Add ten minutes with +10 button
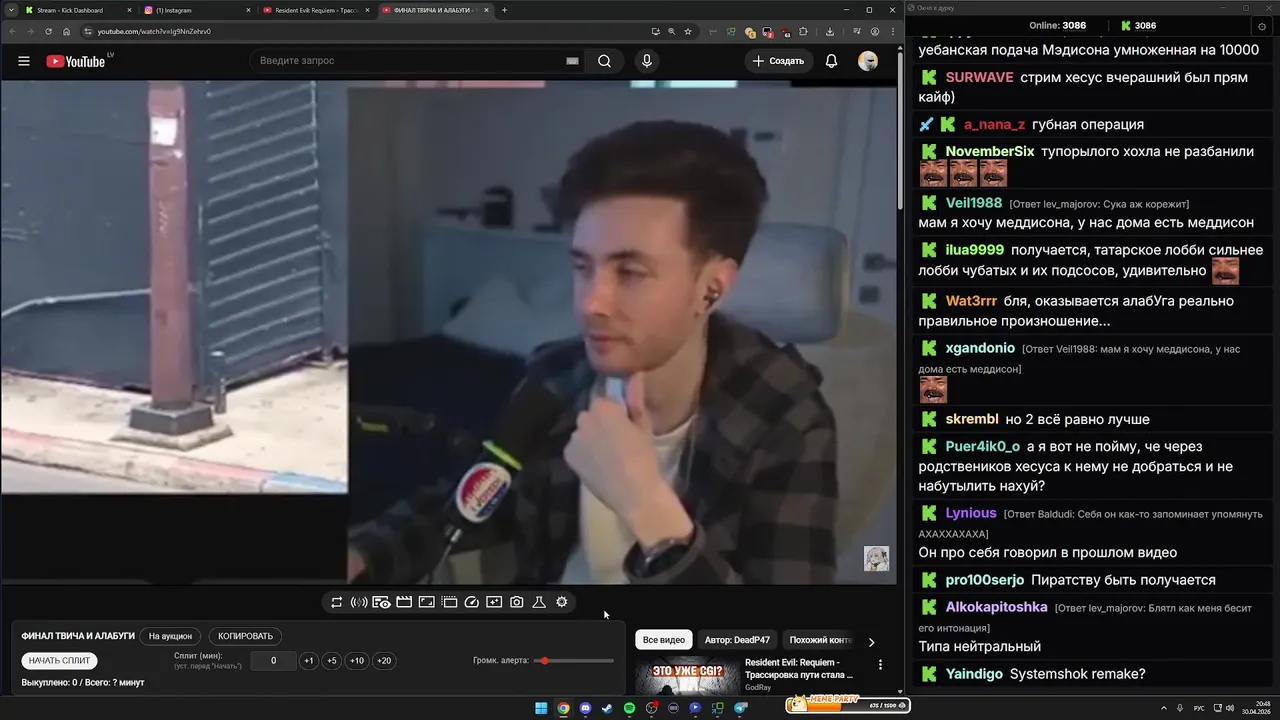Screen dimensions: 1280x720 357,661
